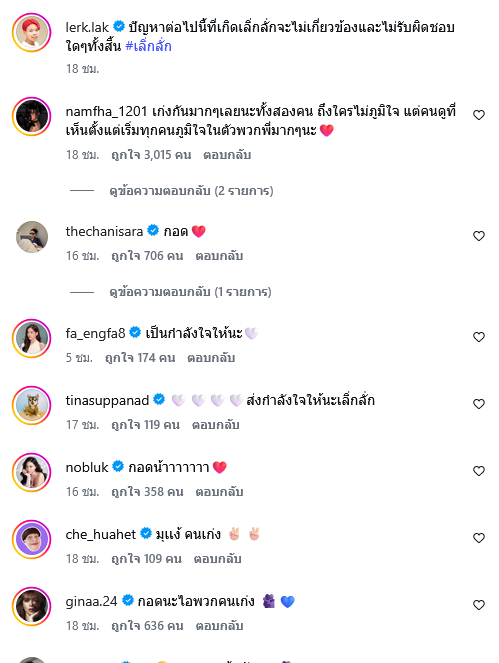Expand the 1 reply under thechanisara's comment
Image resolution: width=499 pixels, height=663 pixels.
(190, 292)
